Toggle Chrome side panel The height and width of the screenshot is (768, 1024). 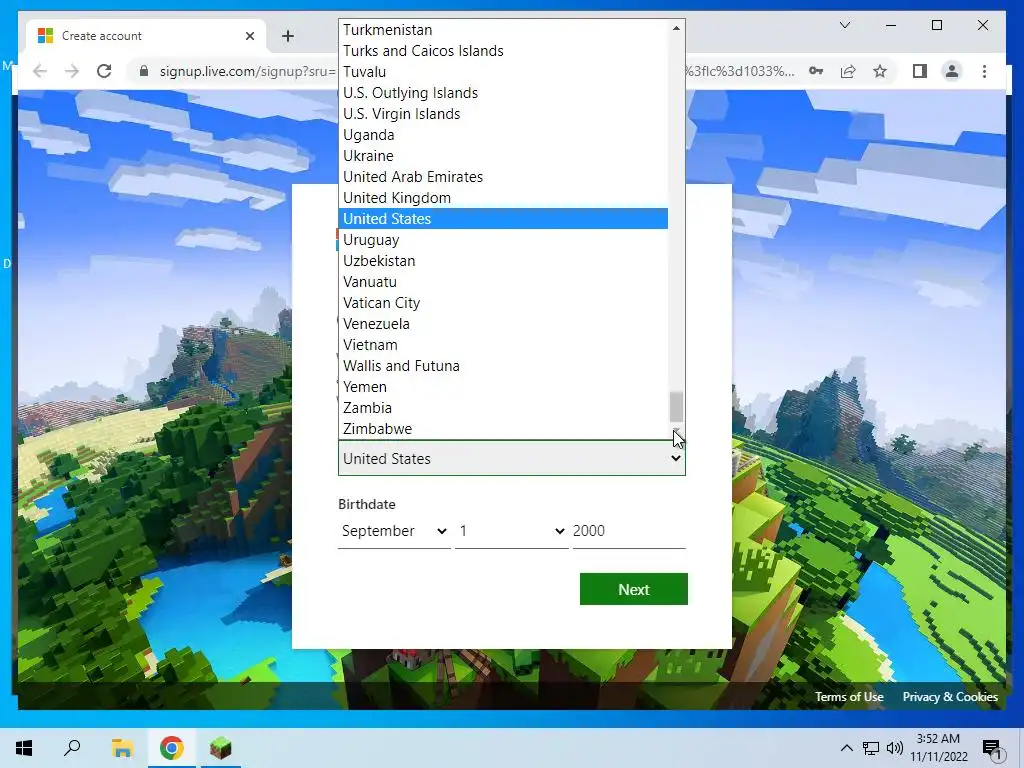point(920,71)
